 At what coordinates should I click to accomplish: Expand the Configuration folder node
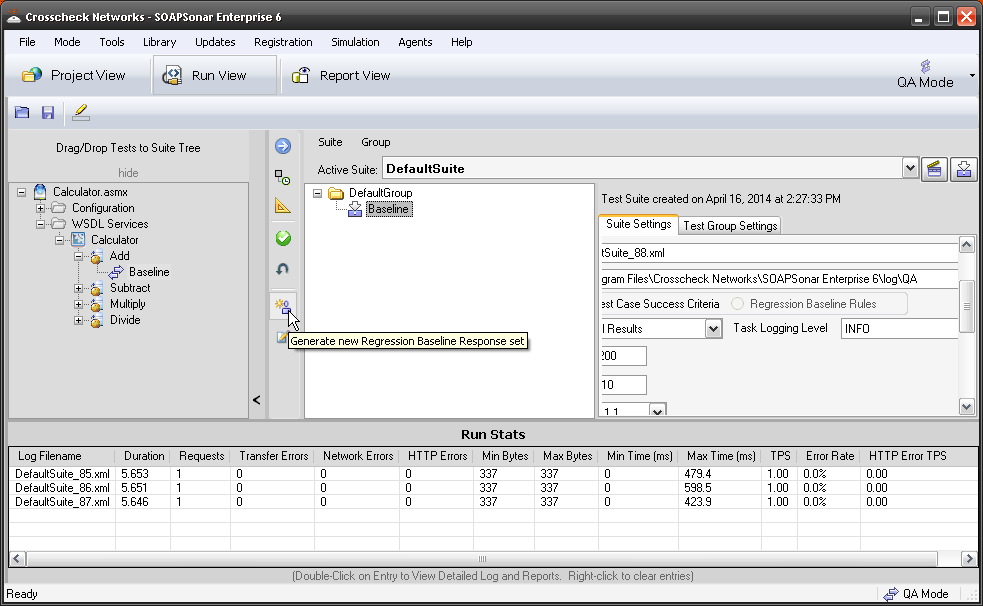coord(40,208)
